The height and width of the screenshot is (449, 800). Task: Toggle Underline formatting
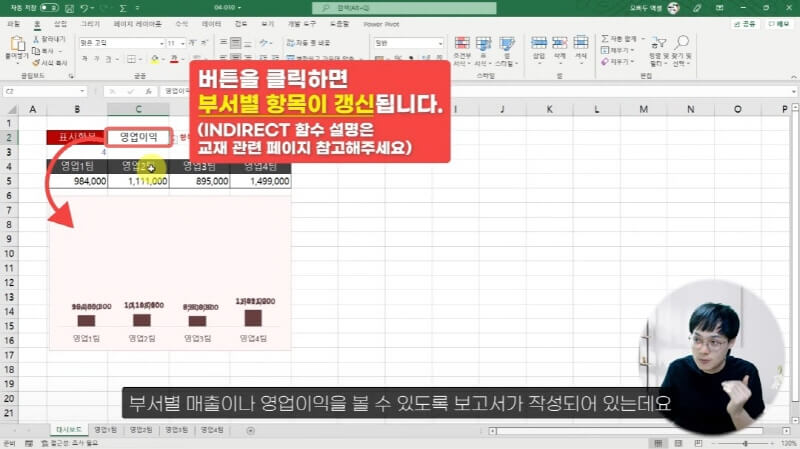click(108, 60)
